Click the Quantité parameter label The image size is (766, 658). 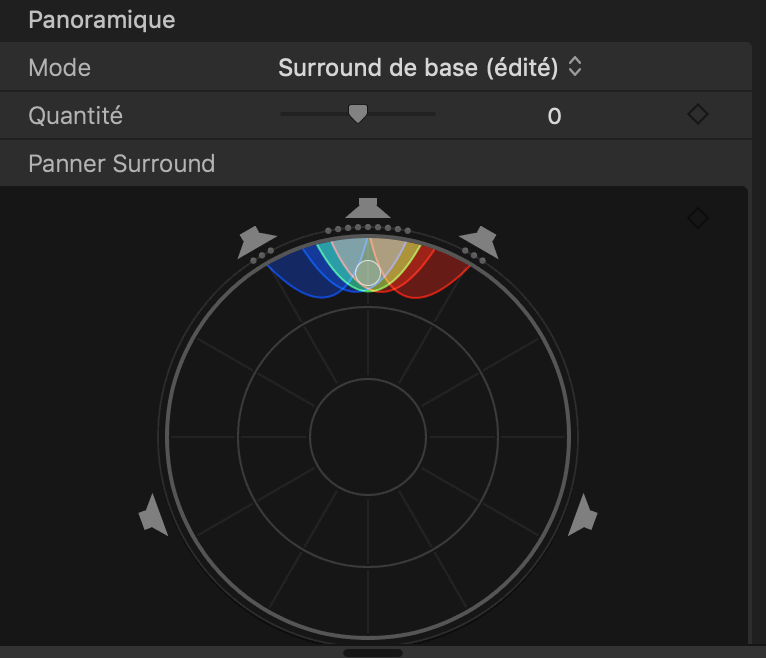[76, 116]
